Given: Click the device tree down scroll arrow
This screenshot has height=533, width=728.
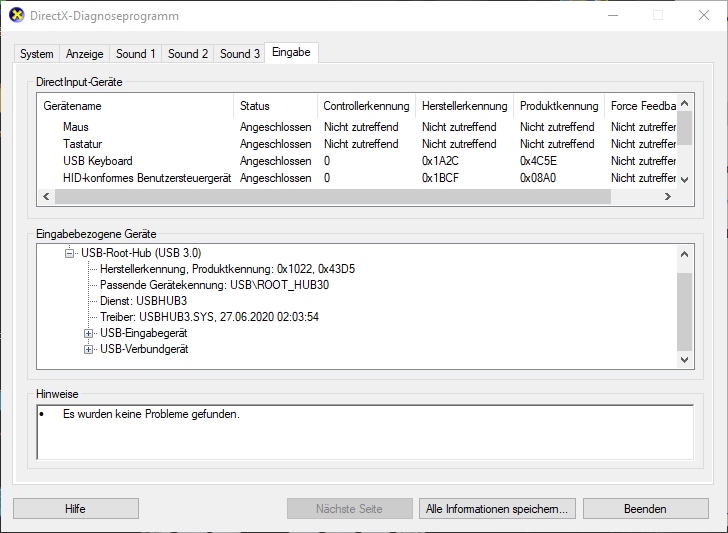Looking at the screenshot, I should coord(684,359).
